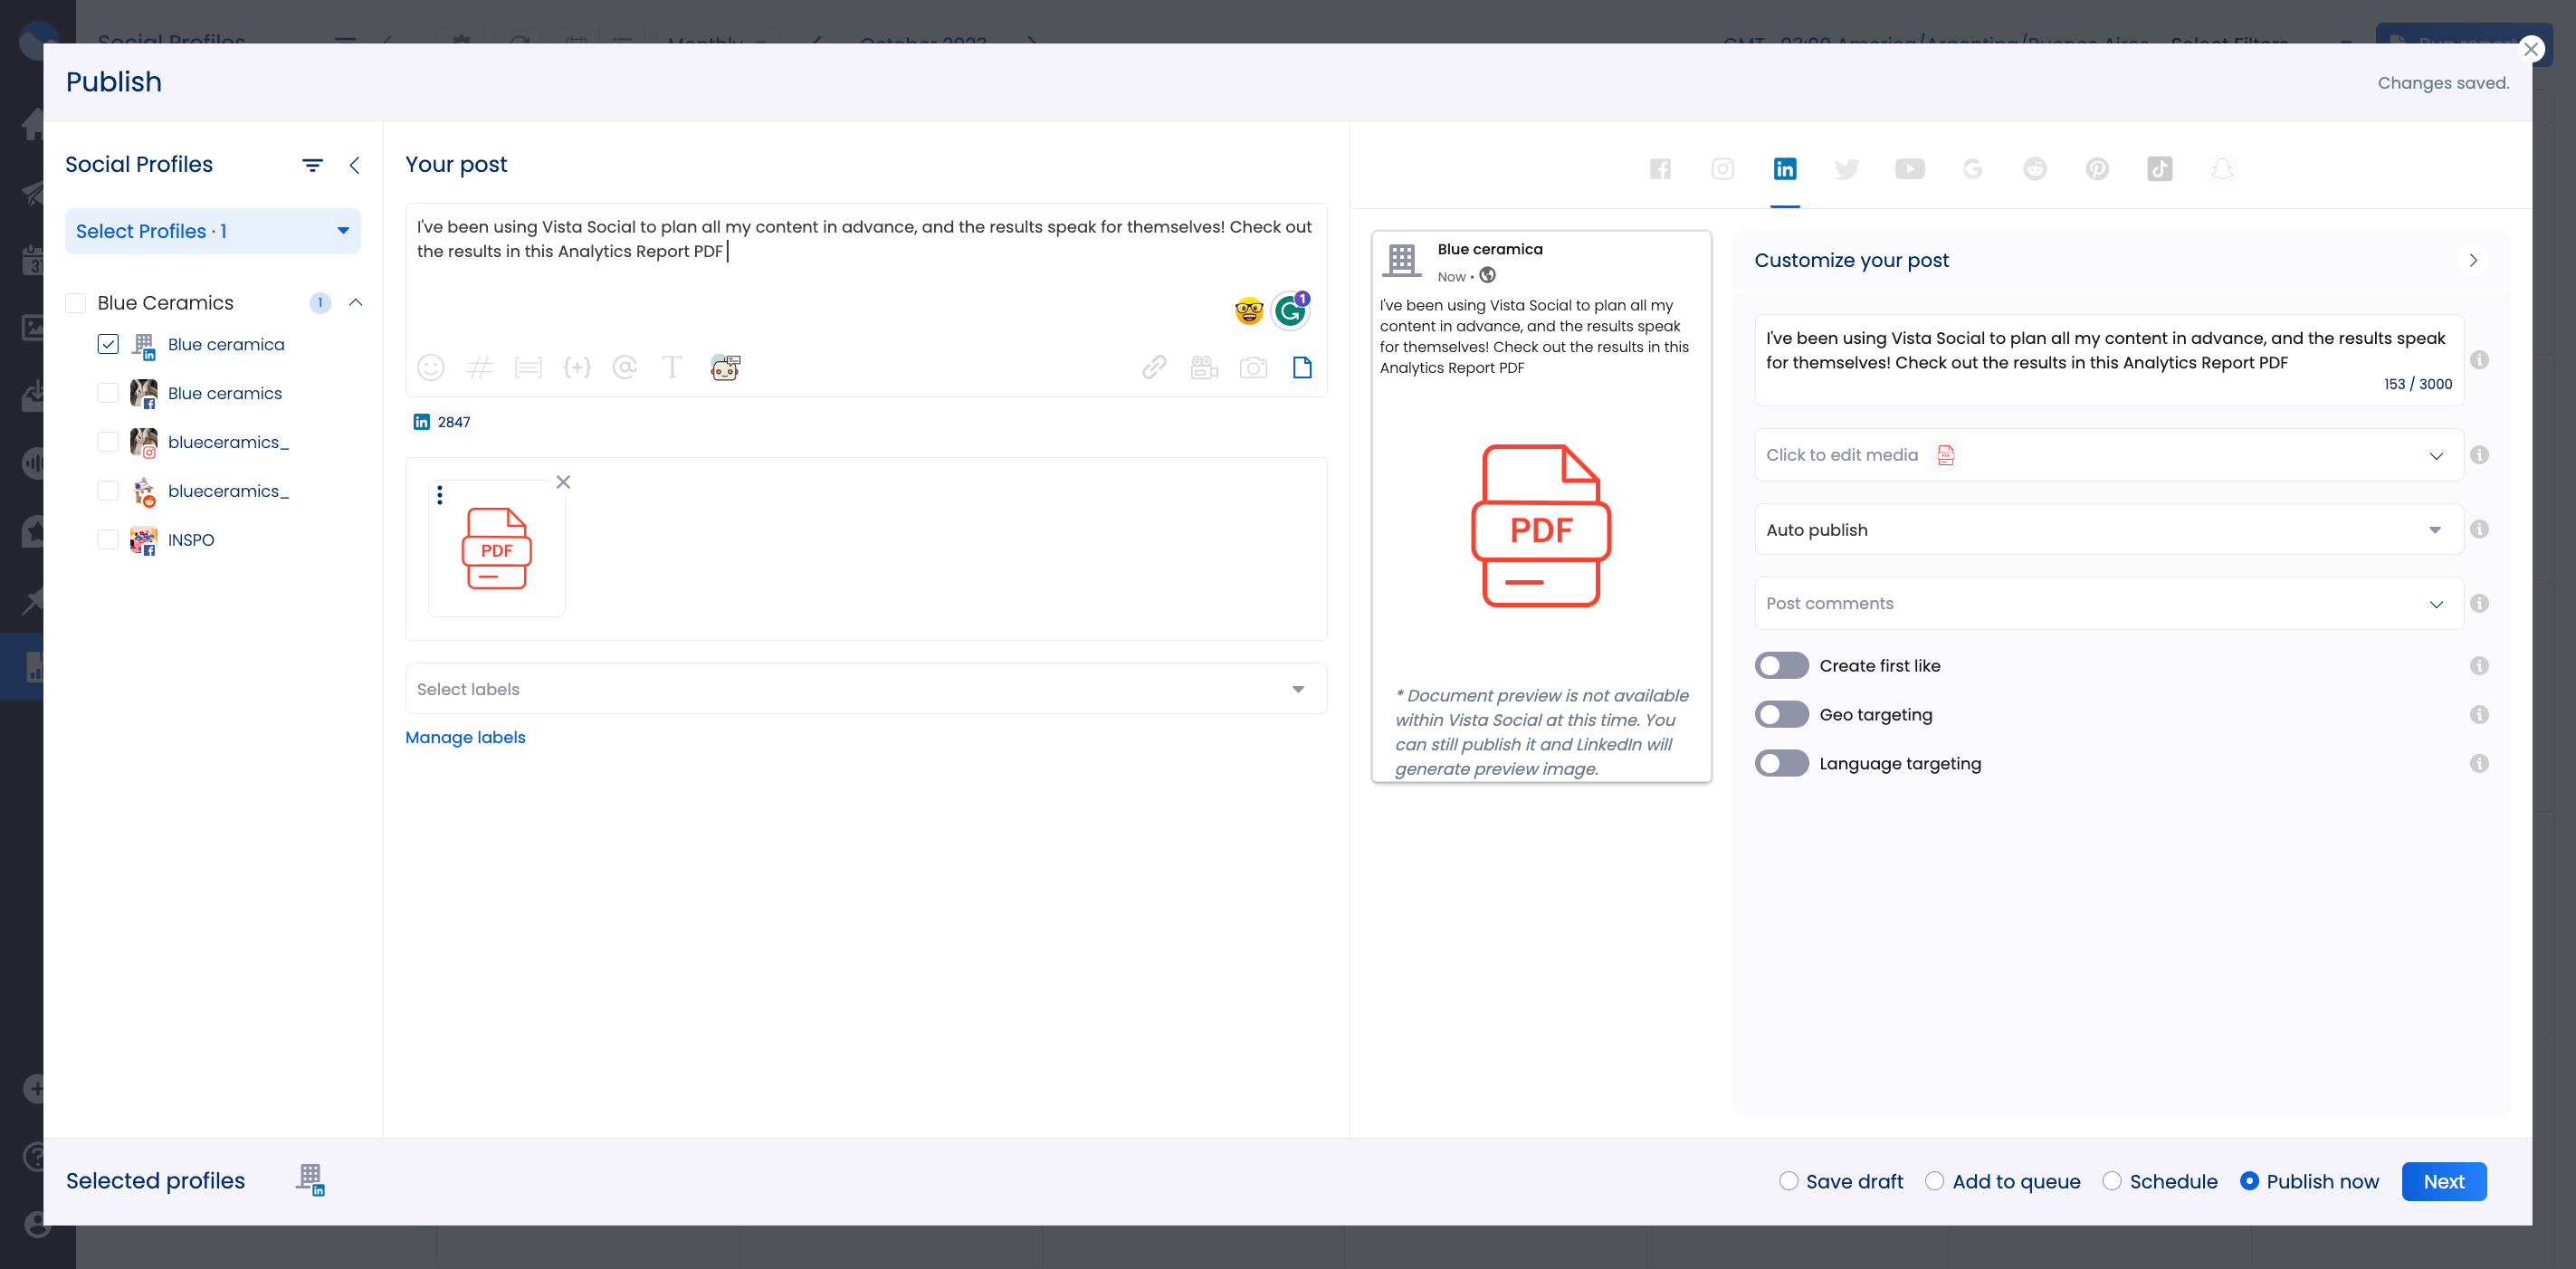The height and width of the screenshot is (1269, 2576).
Task: Switch preview to Snapchat tab
Action: point(2222,169)
